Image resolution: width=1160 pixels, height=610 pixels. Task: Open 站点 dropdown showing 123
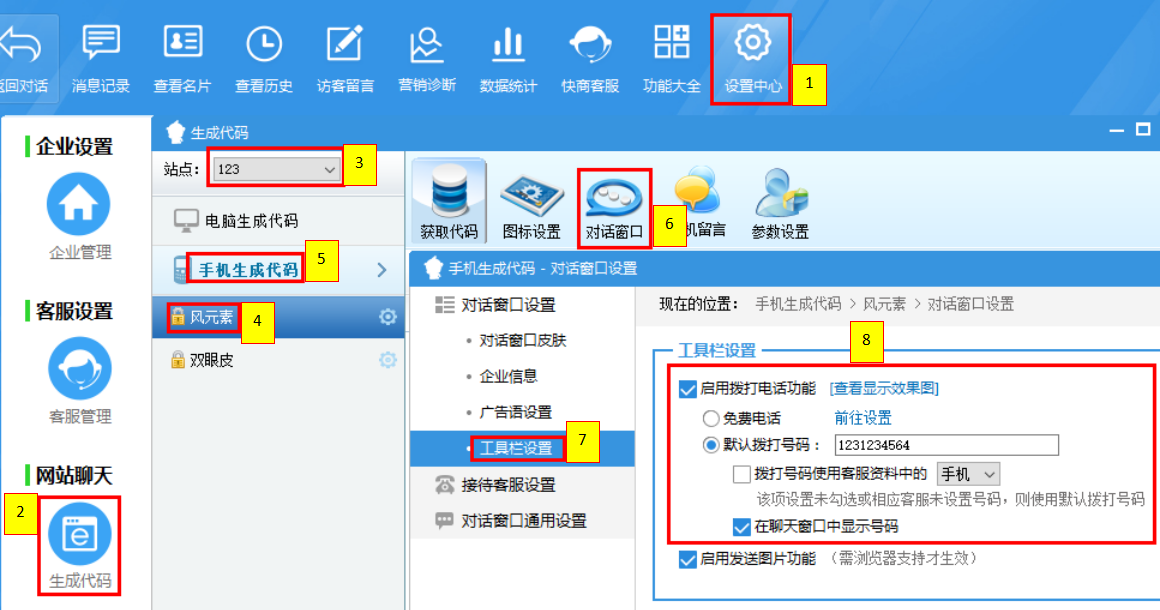[275, 169]
